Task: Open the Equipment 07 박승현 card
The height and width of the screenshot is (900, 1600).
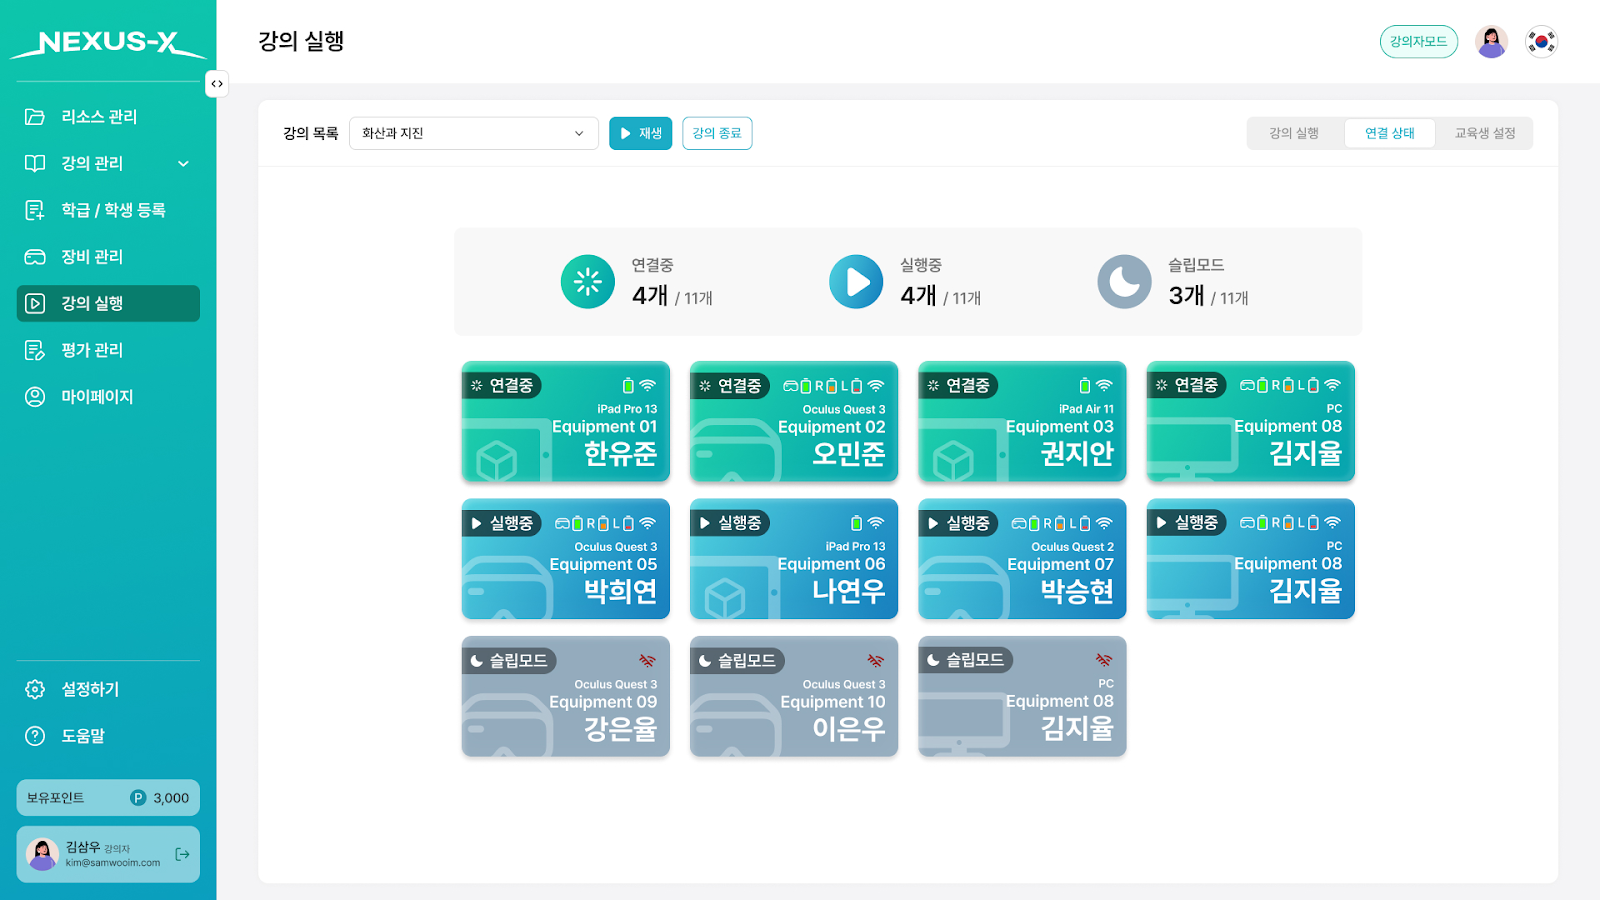Action: (x=1022, y=559)
